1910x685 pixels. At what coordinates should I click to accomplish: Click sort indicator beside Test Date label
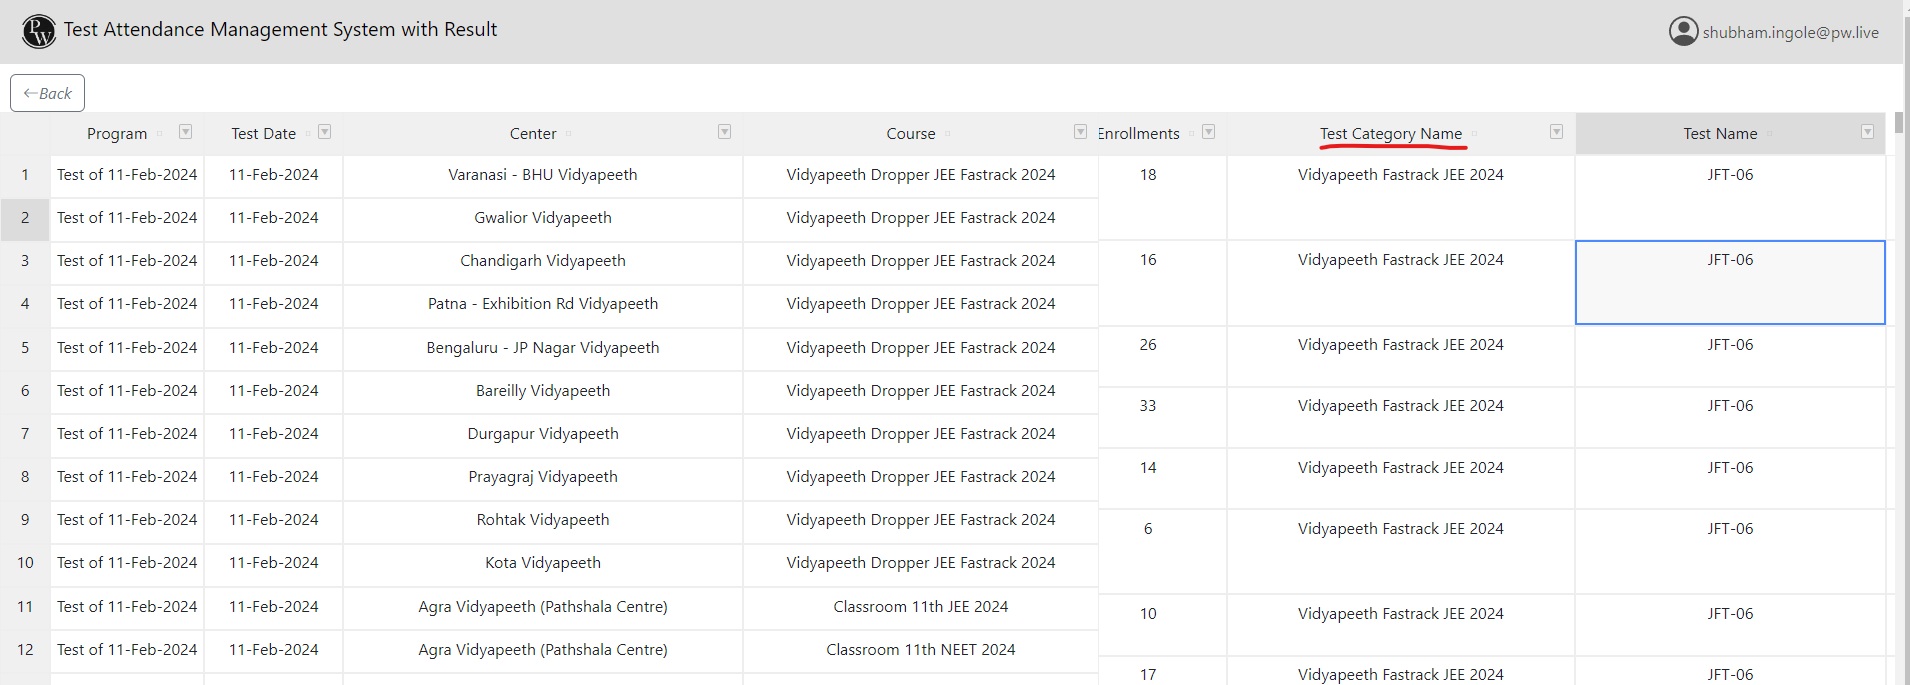click(x=308, y=134)
